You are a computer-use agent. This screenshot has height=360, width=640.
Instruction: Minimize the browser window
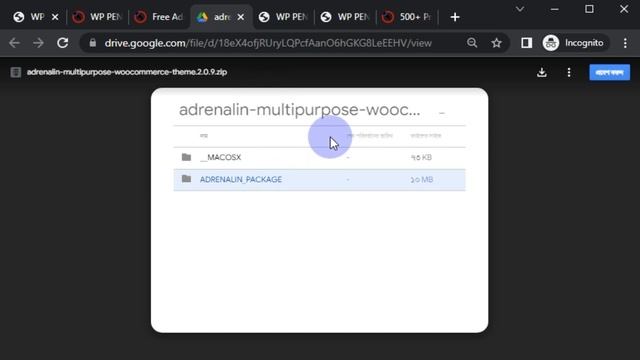[555, 9]
